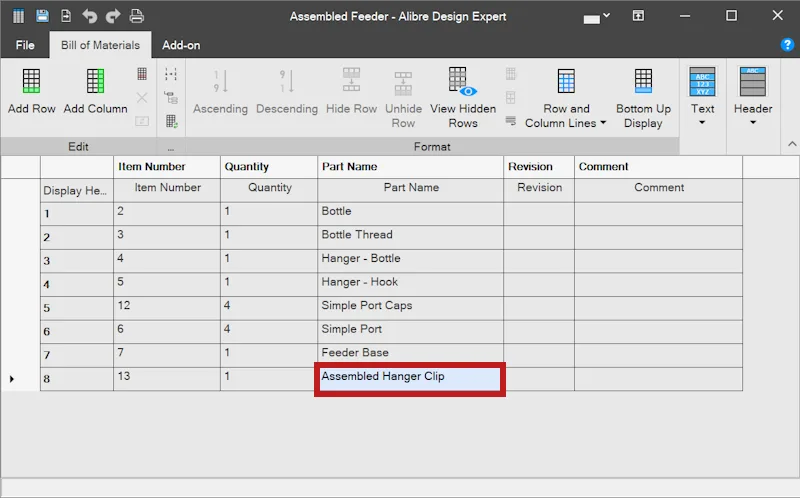
Task: Click item number 12 cell
Action: [167, 308]
